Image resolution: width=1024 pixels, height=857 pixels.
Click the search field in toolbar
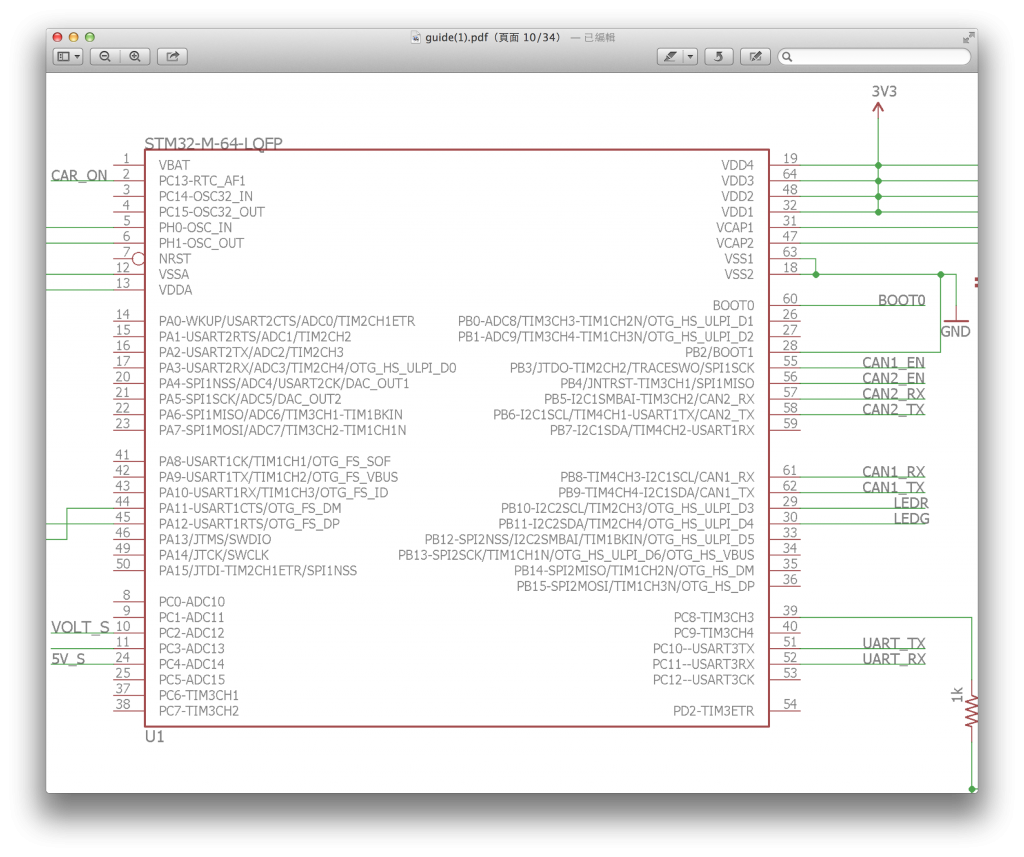coord(874,57)
